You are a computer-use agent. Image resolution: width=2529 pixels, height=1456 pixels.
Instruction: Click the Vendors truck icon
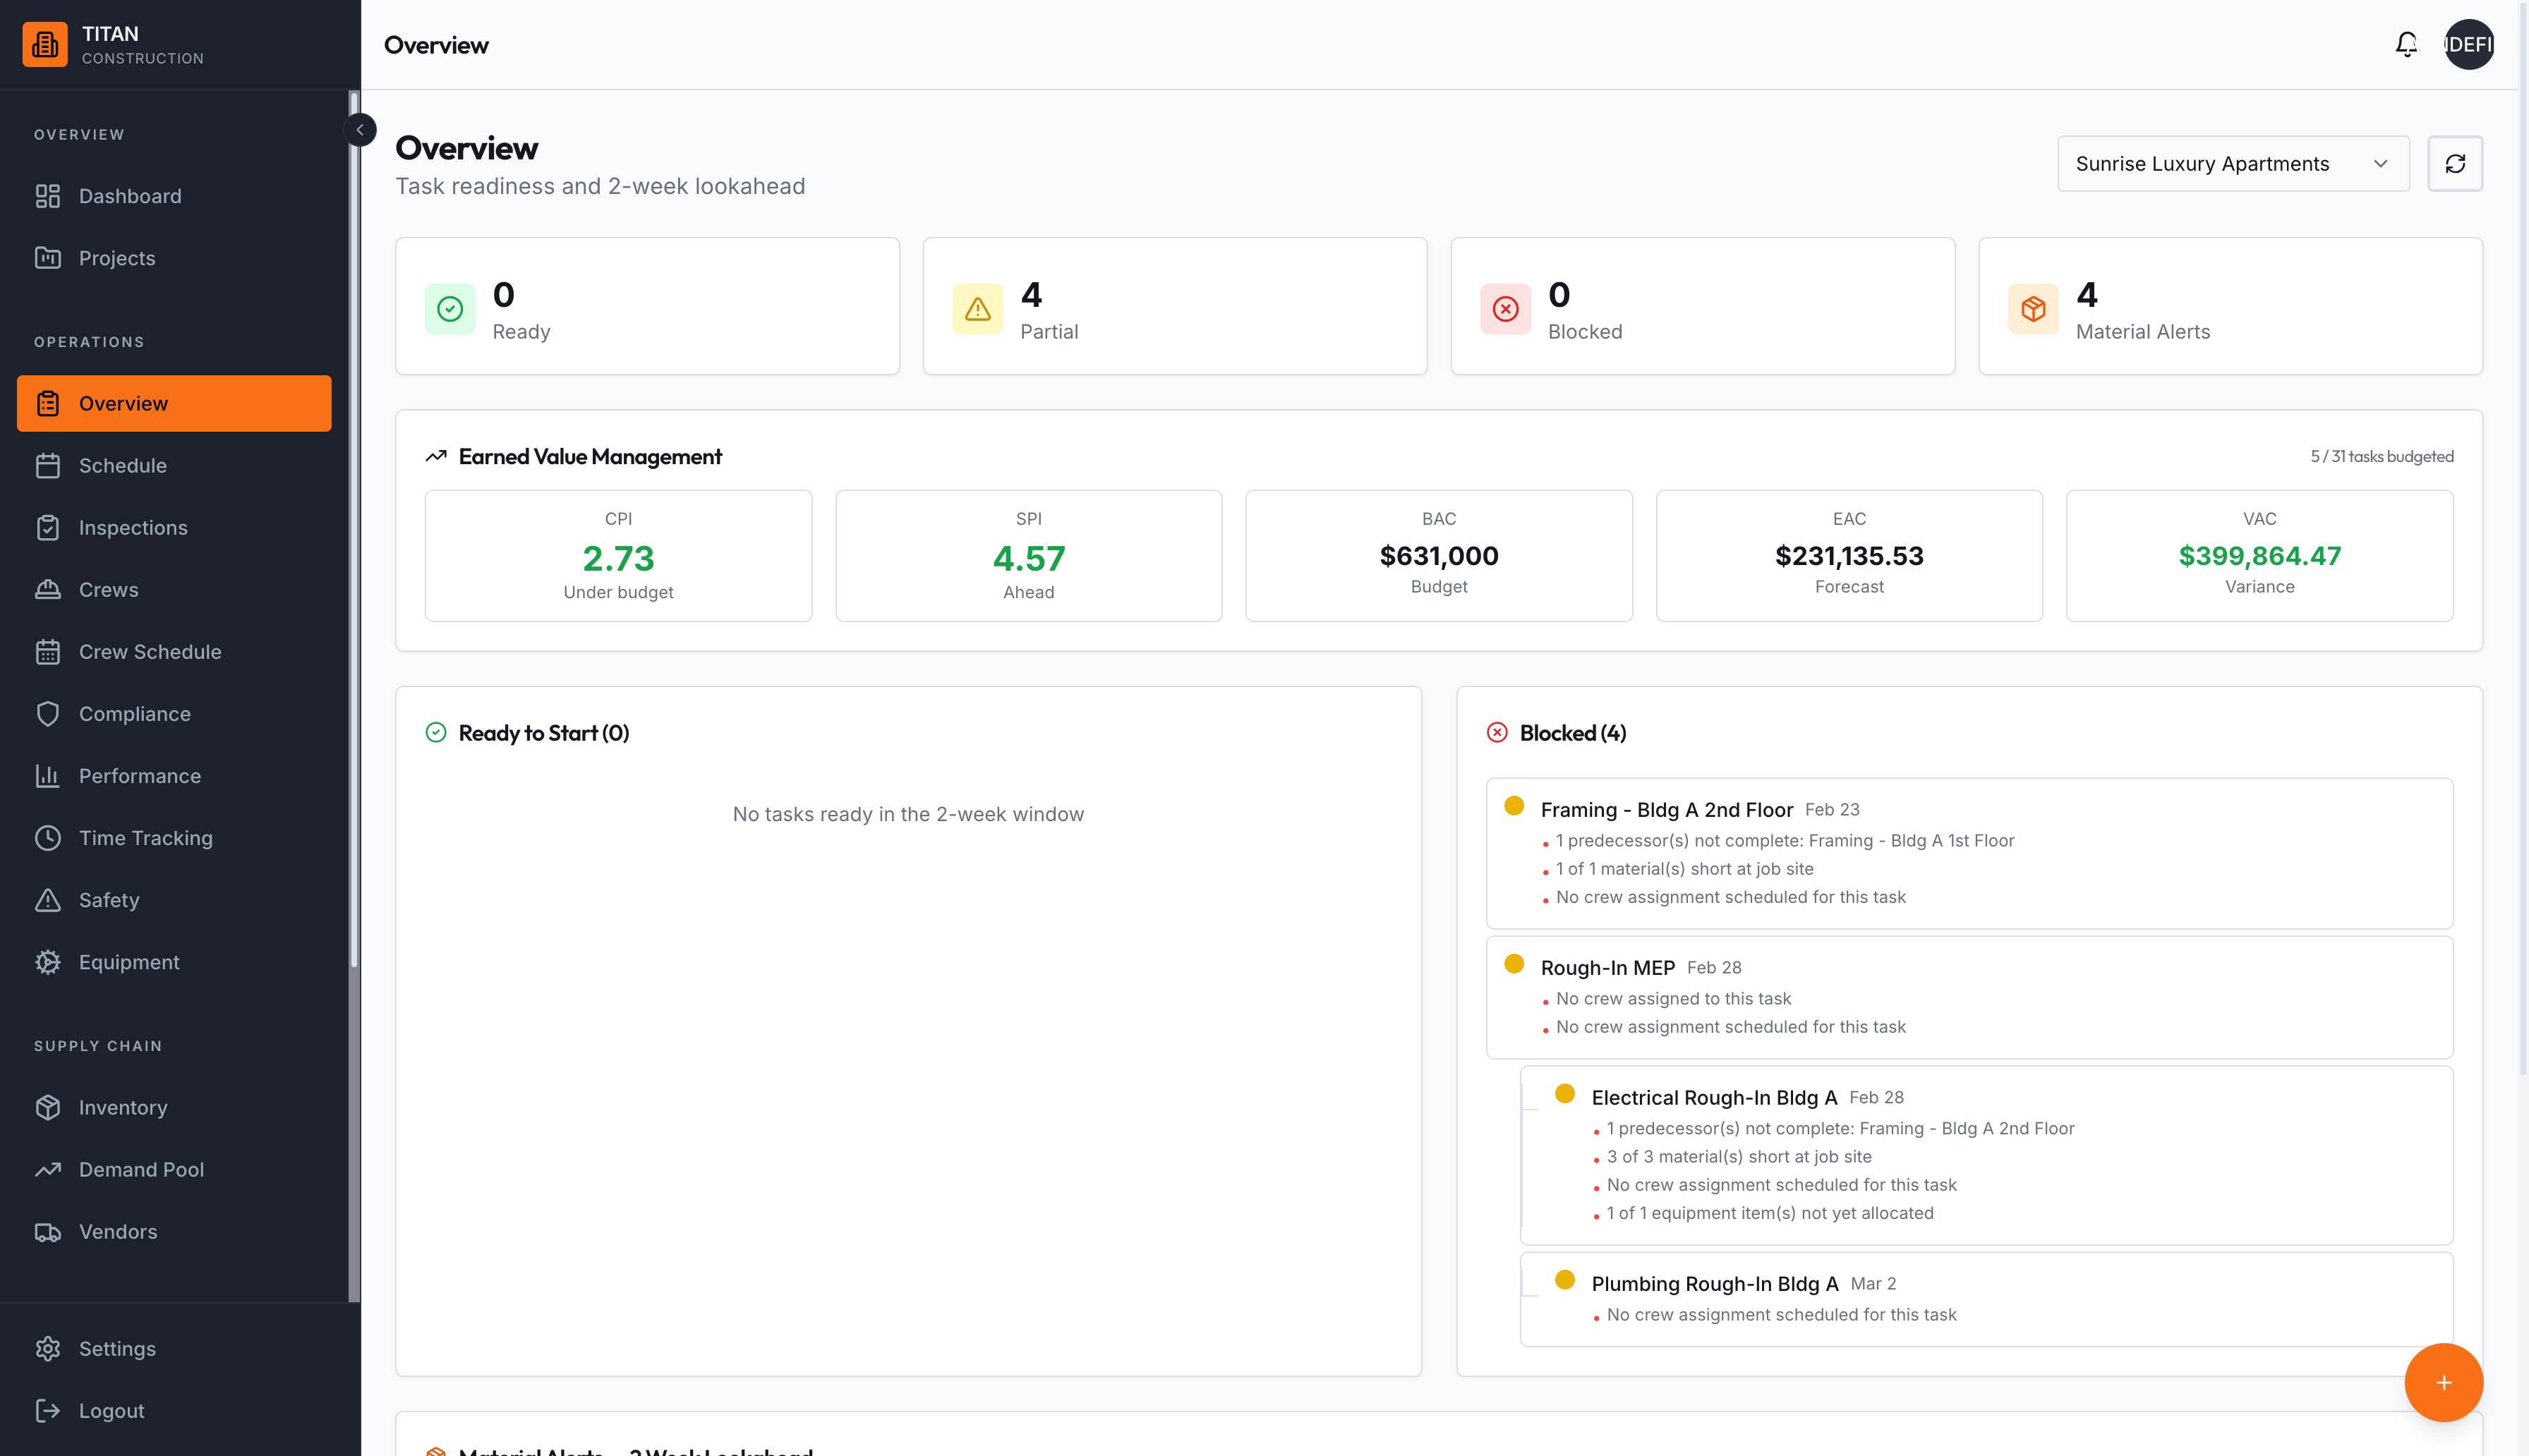point(48,1231)
